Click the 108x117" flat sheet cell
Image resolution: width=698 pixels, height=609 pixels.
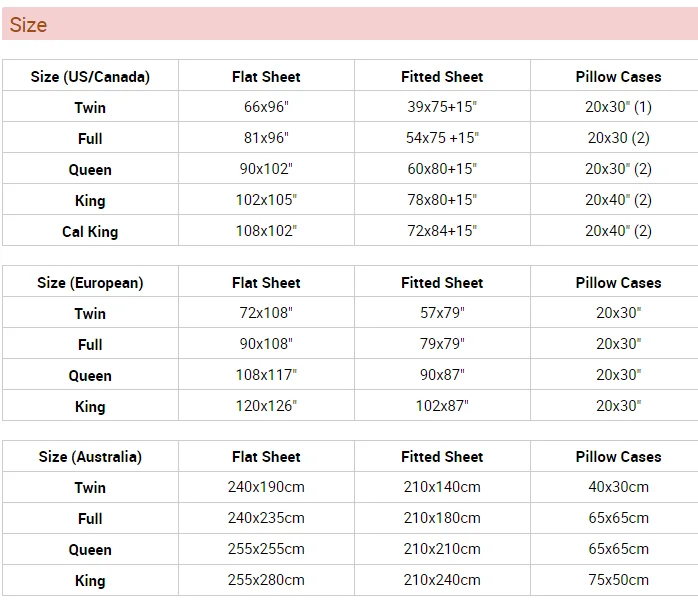(266, 375)
